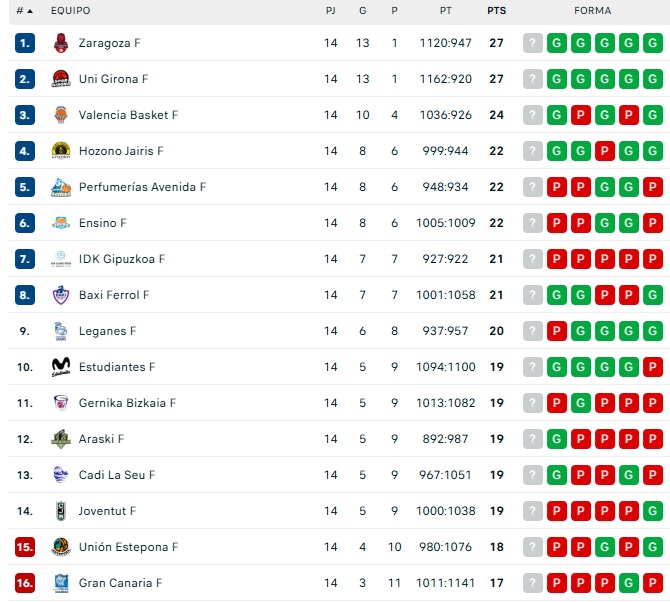Click Gran Canaria F's green G form badge
The height and width of the screenshot is (602, 670).
coord(629,583)
